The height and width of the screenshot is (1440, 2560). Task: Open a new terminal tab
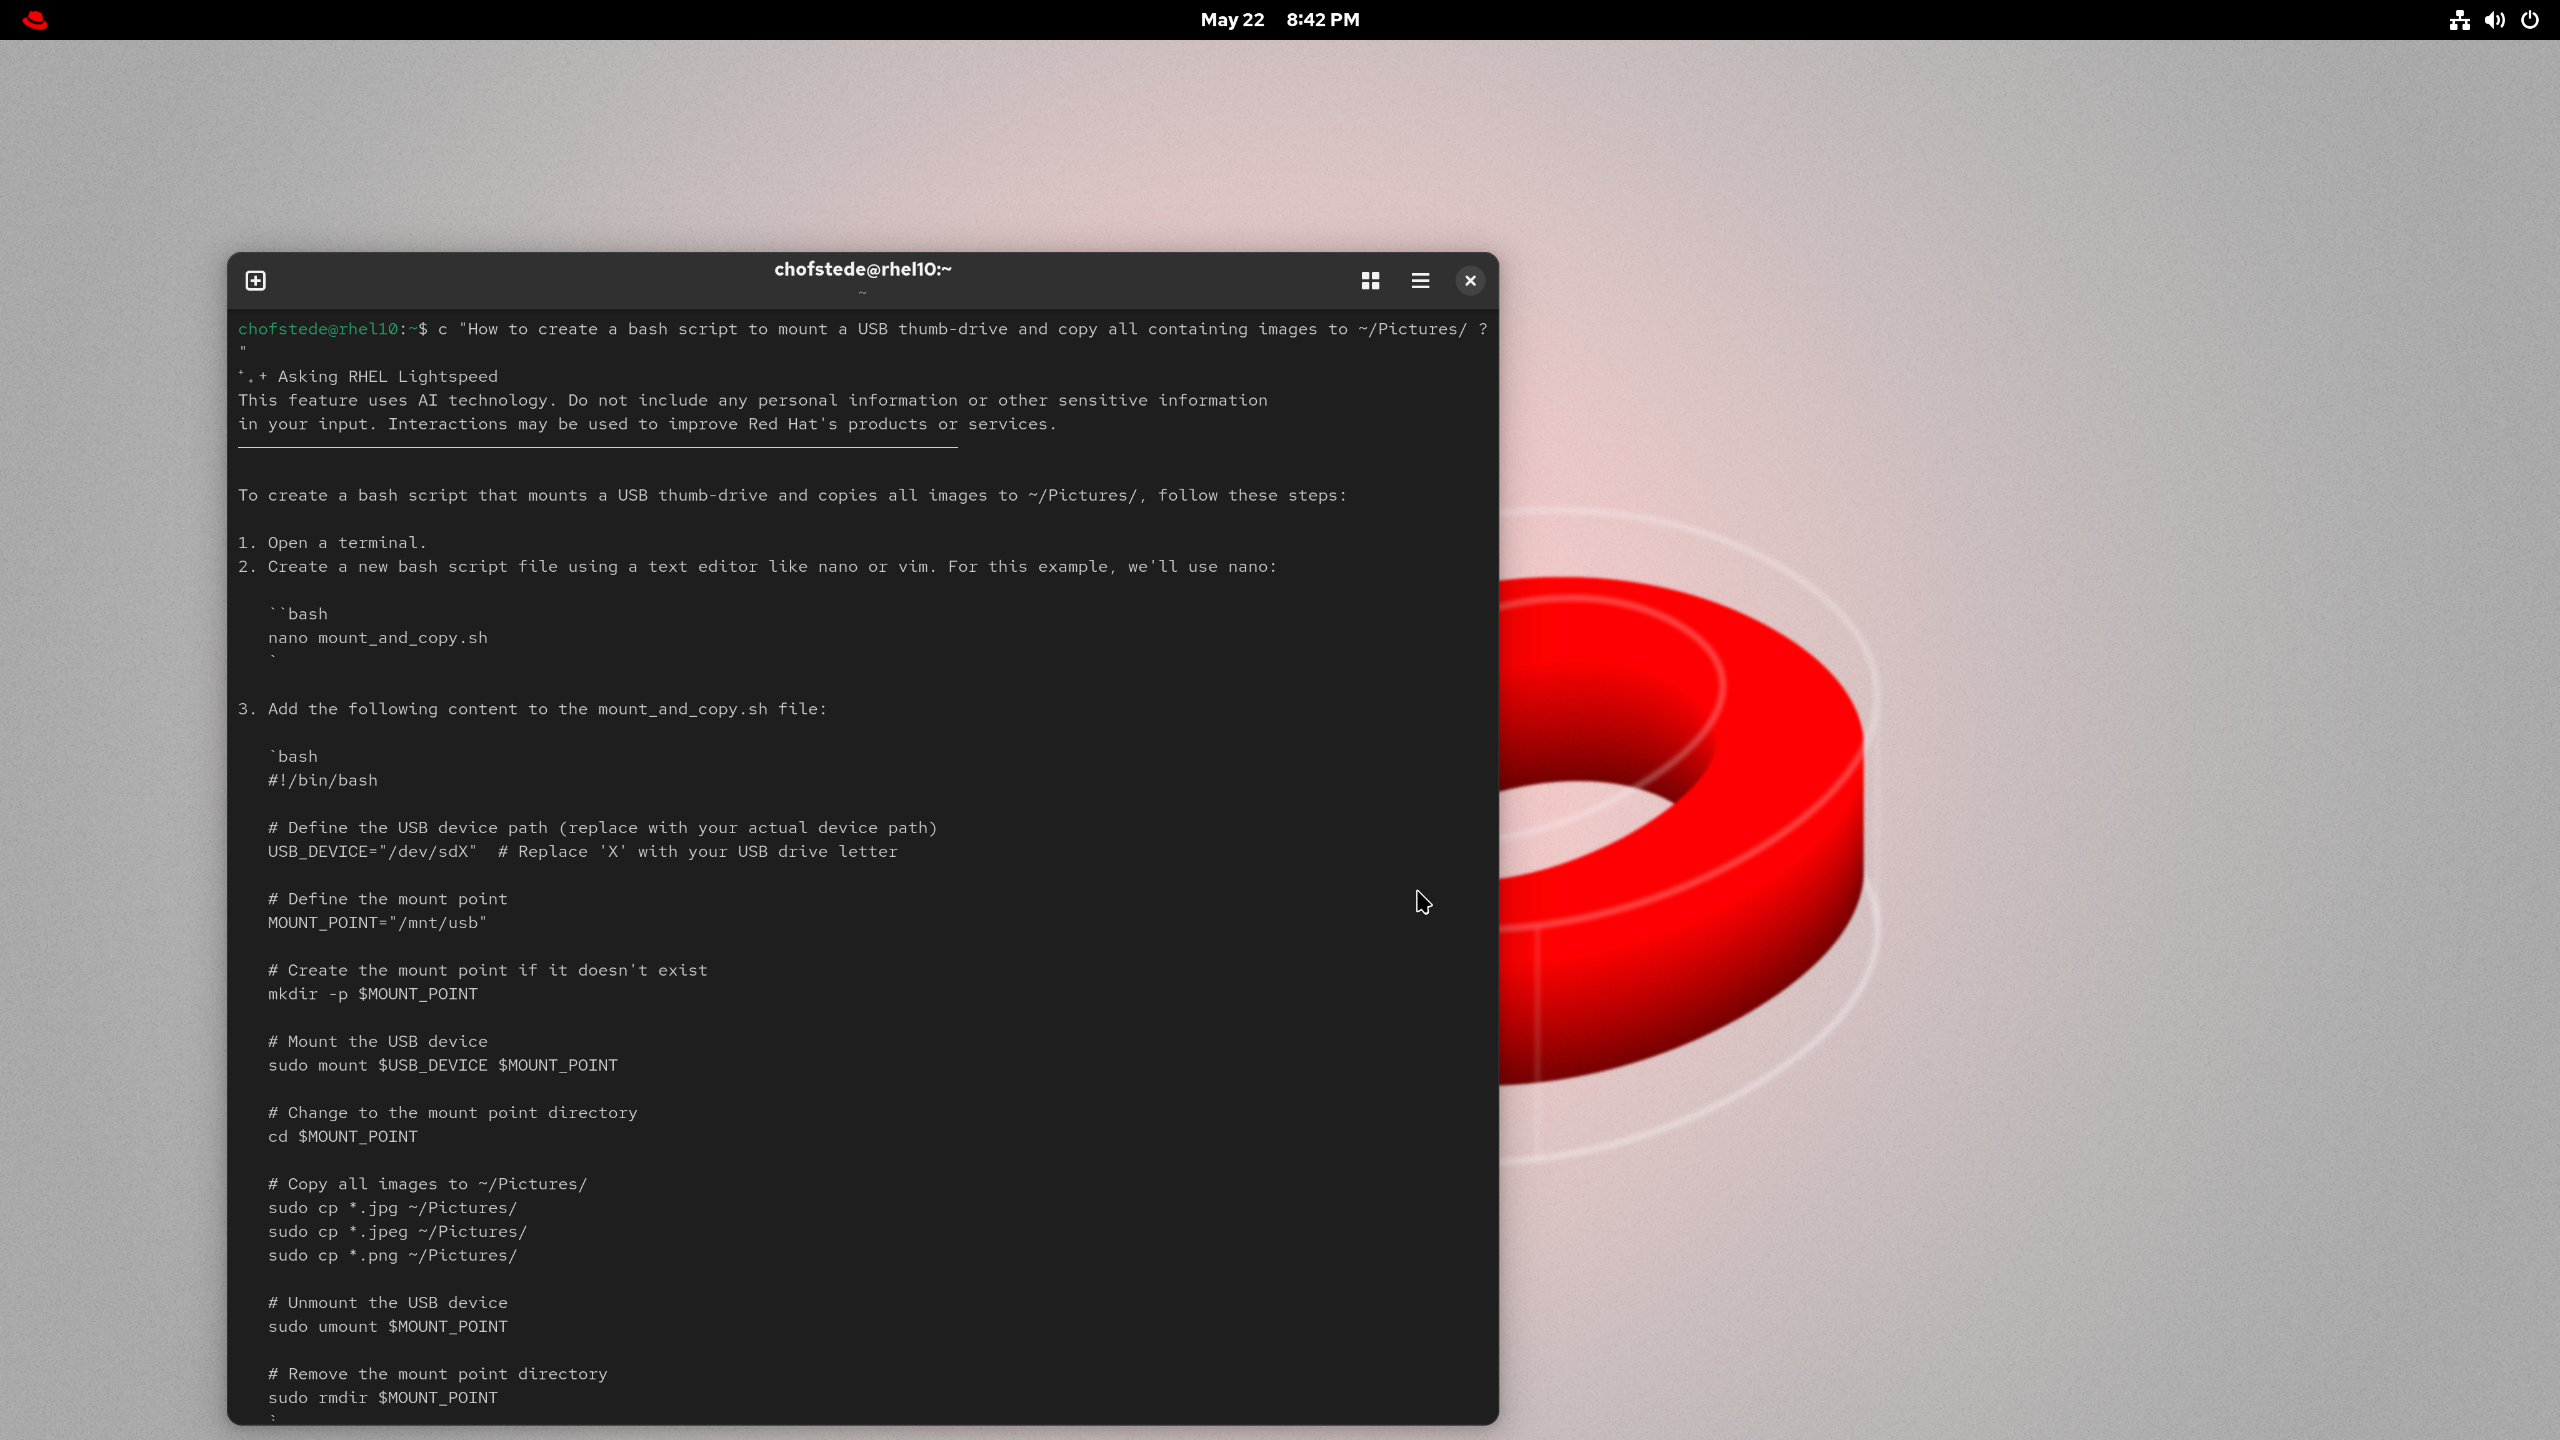(255, 281)
